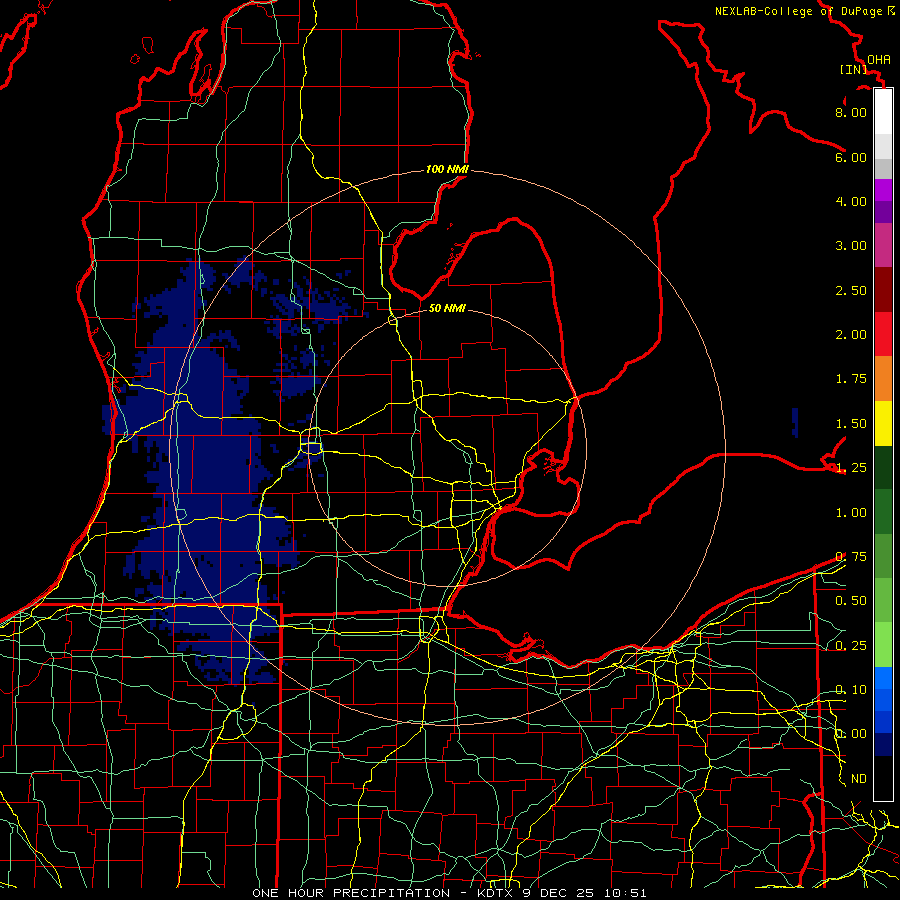Screen dimensions: 900x900
Task: Pick the orange swatch beside 1.75
Action: (x=883, y=378)
